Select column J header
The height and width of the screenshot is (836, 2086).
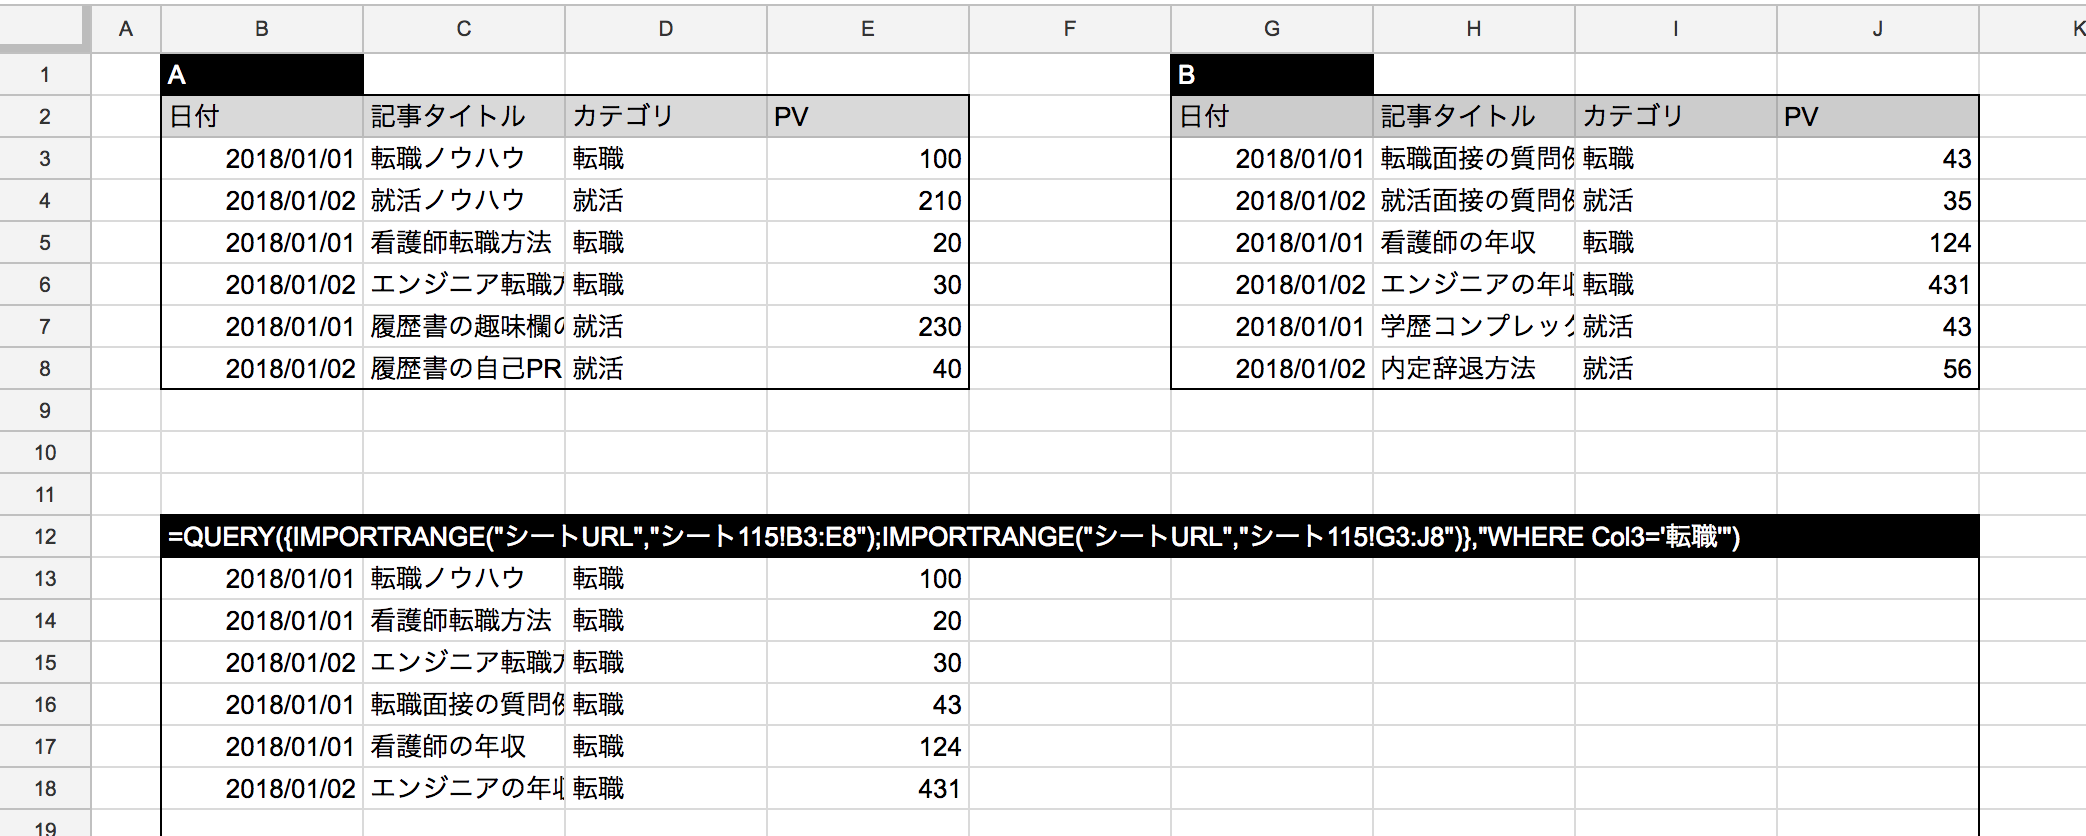[x=1878, y=29]
